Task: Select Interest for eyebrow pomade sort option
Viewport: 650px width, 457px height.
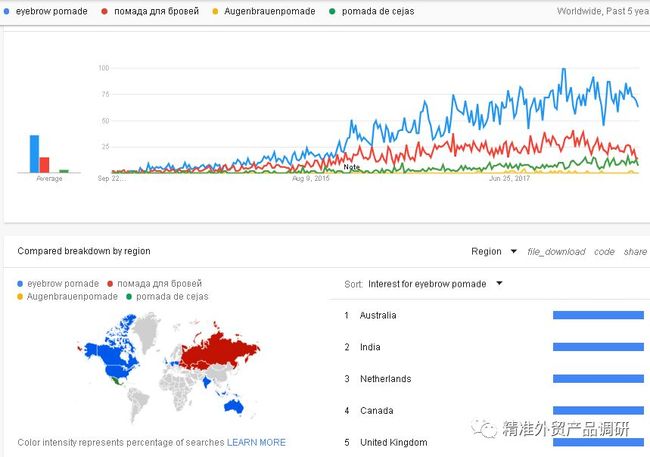Action: coord(427,284)
